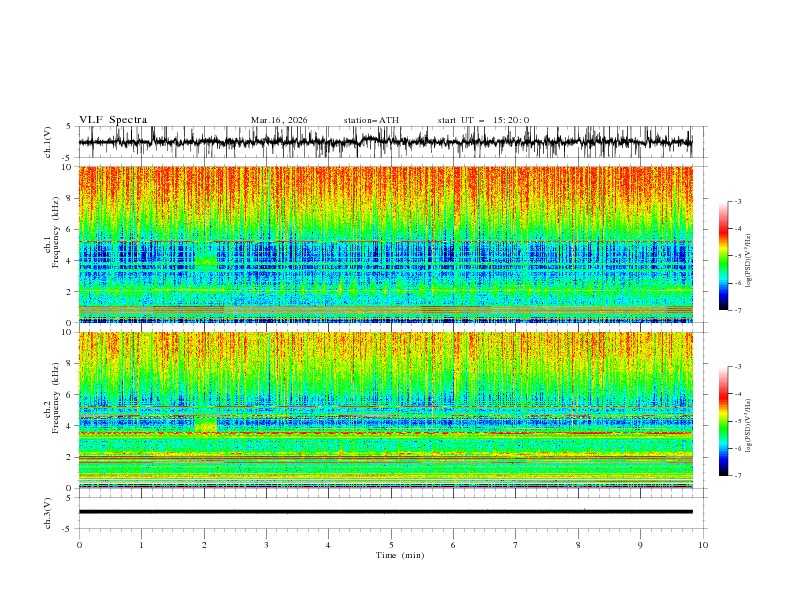792x612 pixels.
Task: Click the "9" tick on the time axis
Action: coord(640,545)
